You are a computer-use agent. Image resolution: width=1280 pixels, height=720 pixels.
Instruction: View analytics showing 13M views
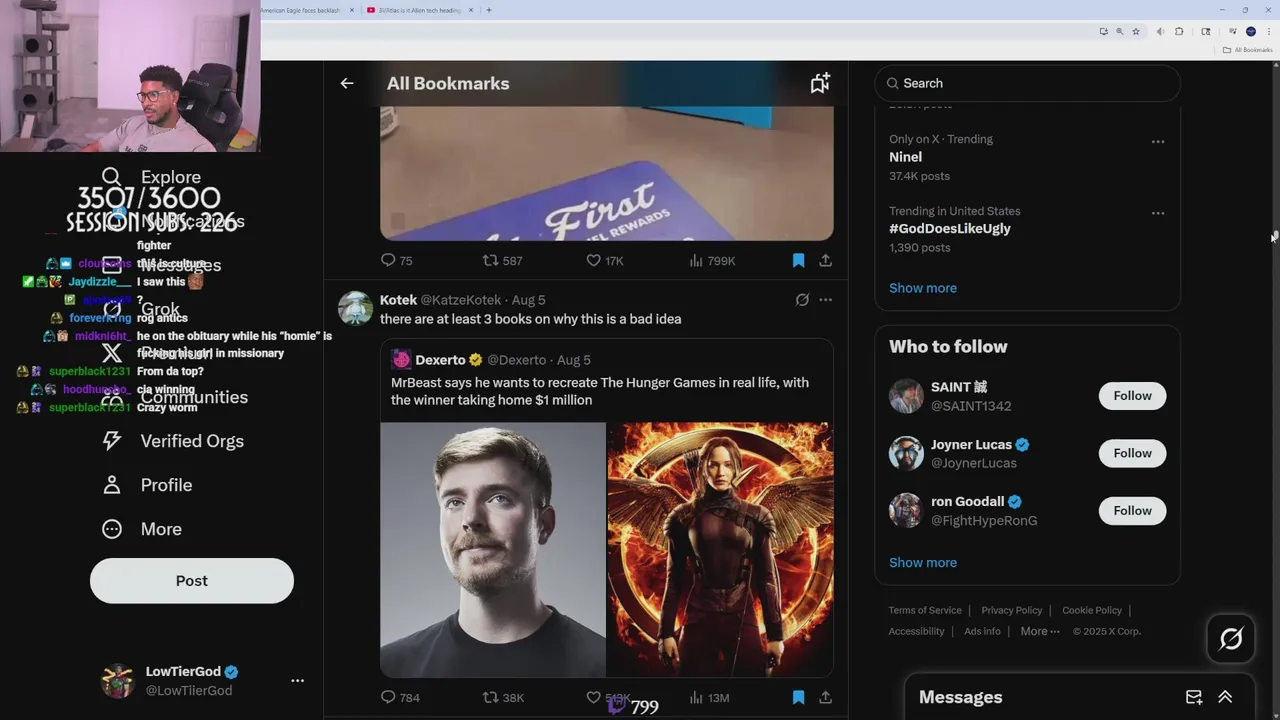tap(709, 697)
